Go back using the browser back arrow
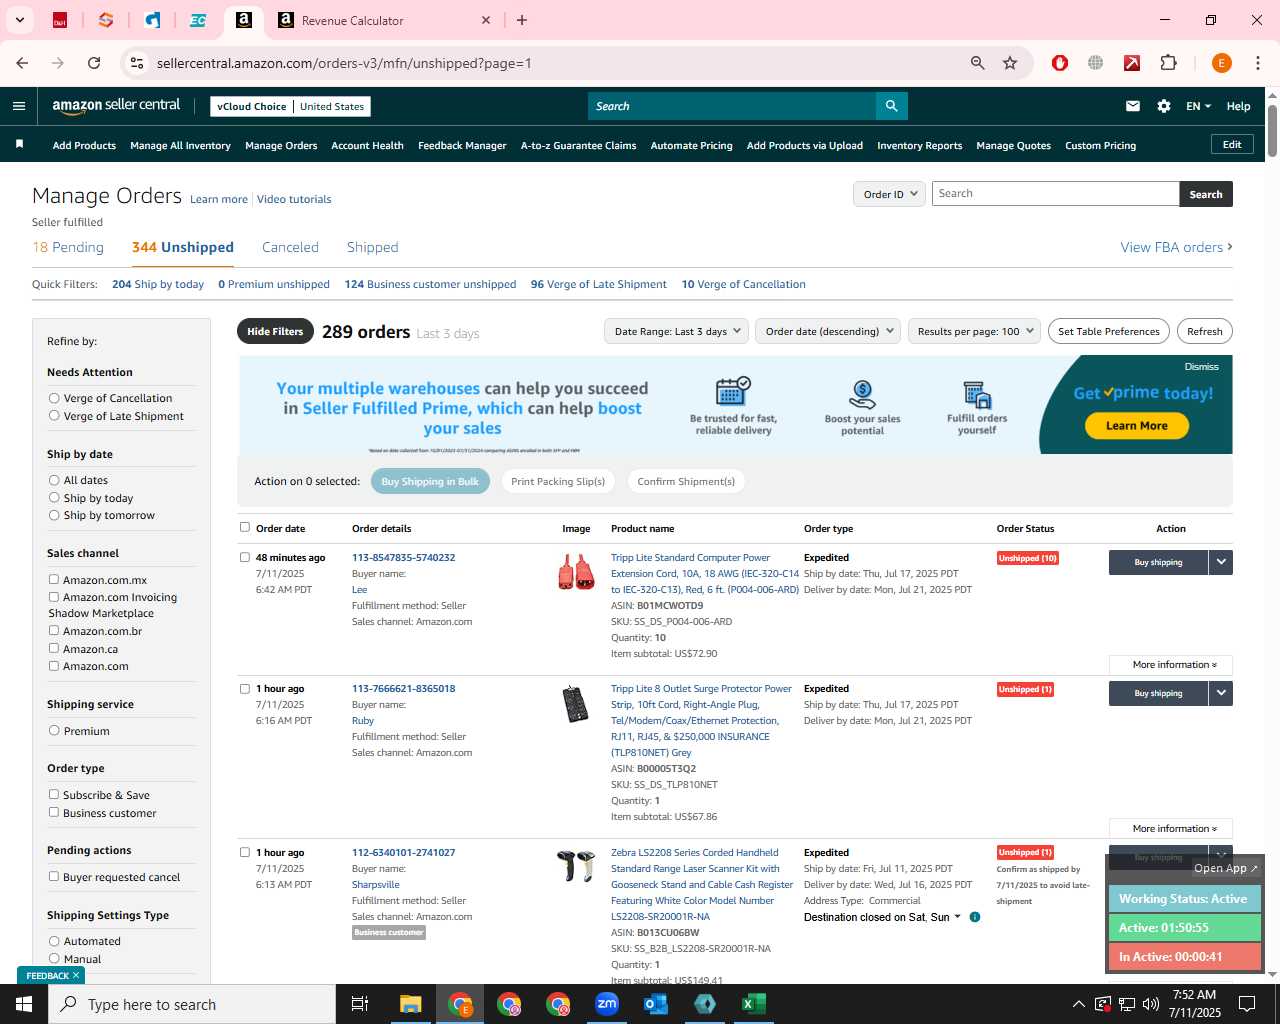 [x=22, y=63]
